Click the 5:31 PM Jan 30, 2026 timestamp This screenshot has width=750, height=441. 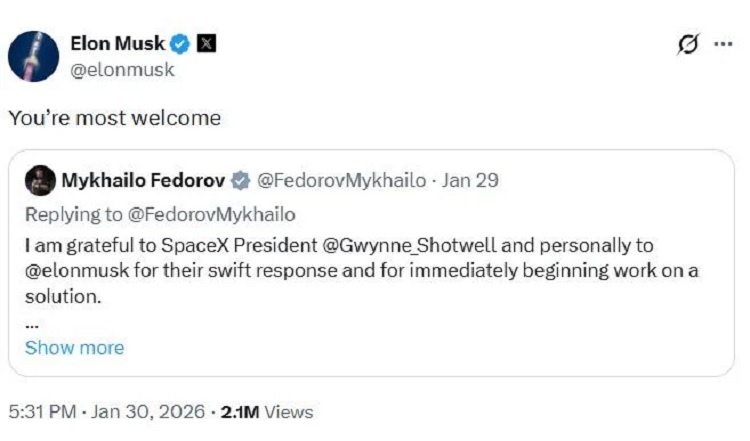(108, 412)
